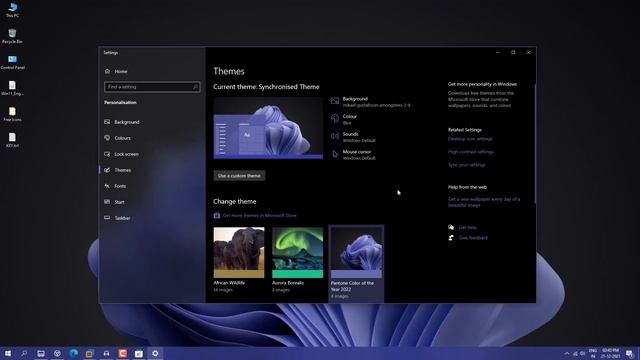
Task: Open theme Mouse cursor option
Action: (353, 155)
